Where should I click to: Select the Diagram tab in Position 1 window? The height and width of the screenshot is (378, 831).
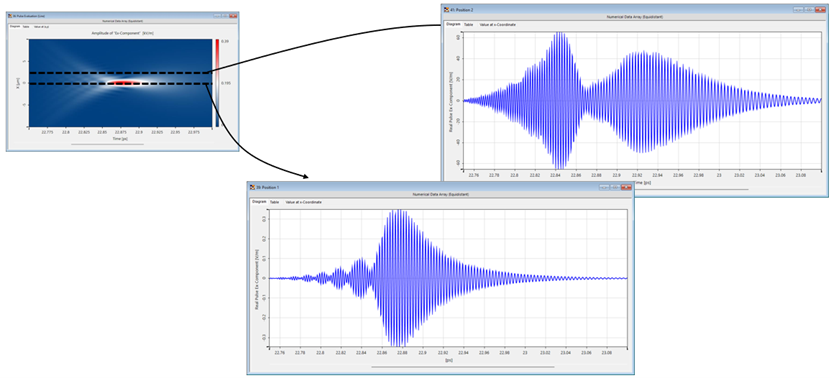click(x=259, y=202)
